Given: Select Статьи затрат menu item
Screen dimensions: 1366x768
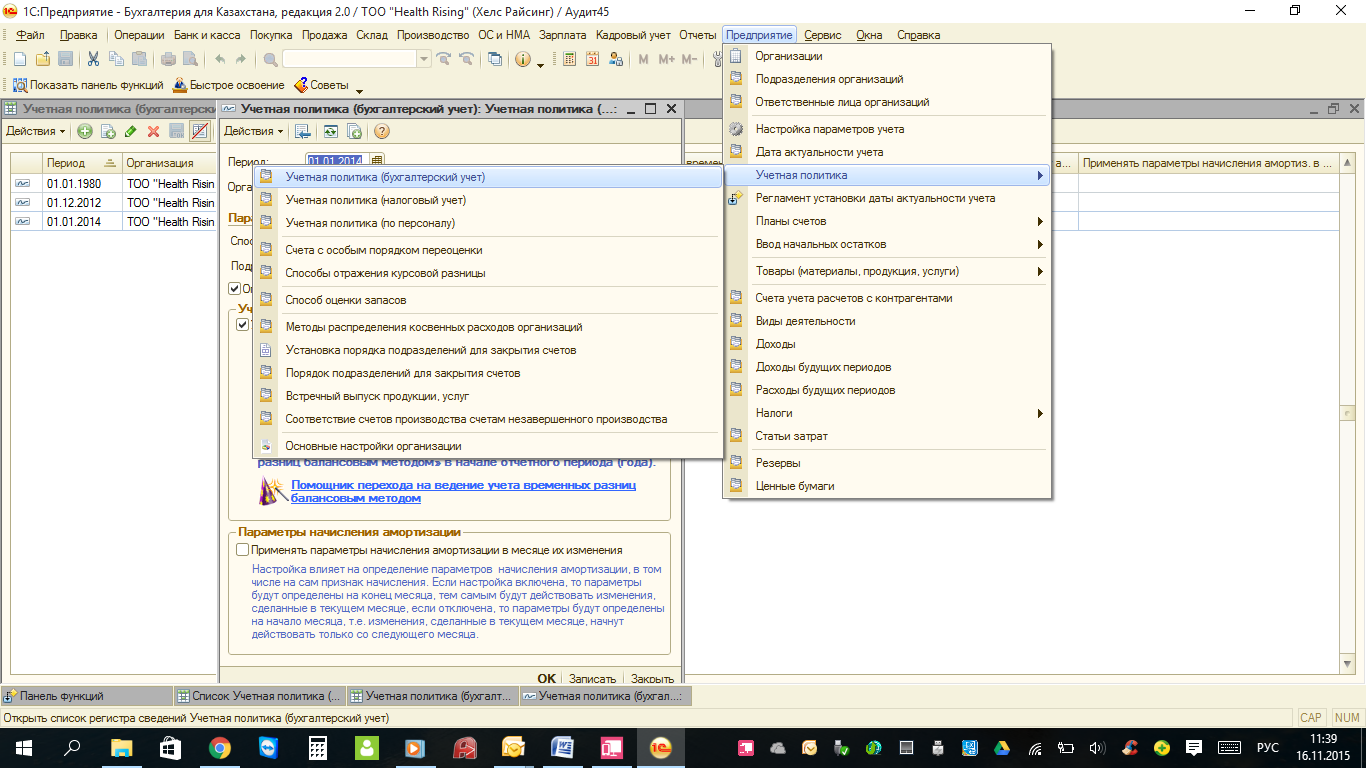Looking at the screenshot, I should 887,436.
